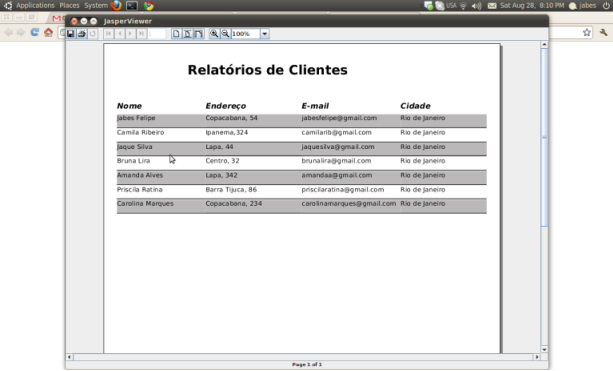Set view to actual size
The height and width of the screenshot is (371, 613).
[176, 34]
